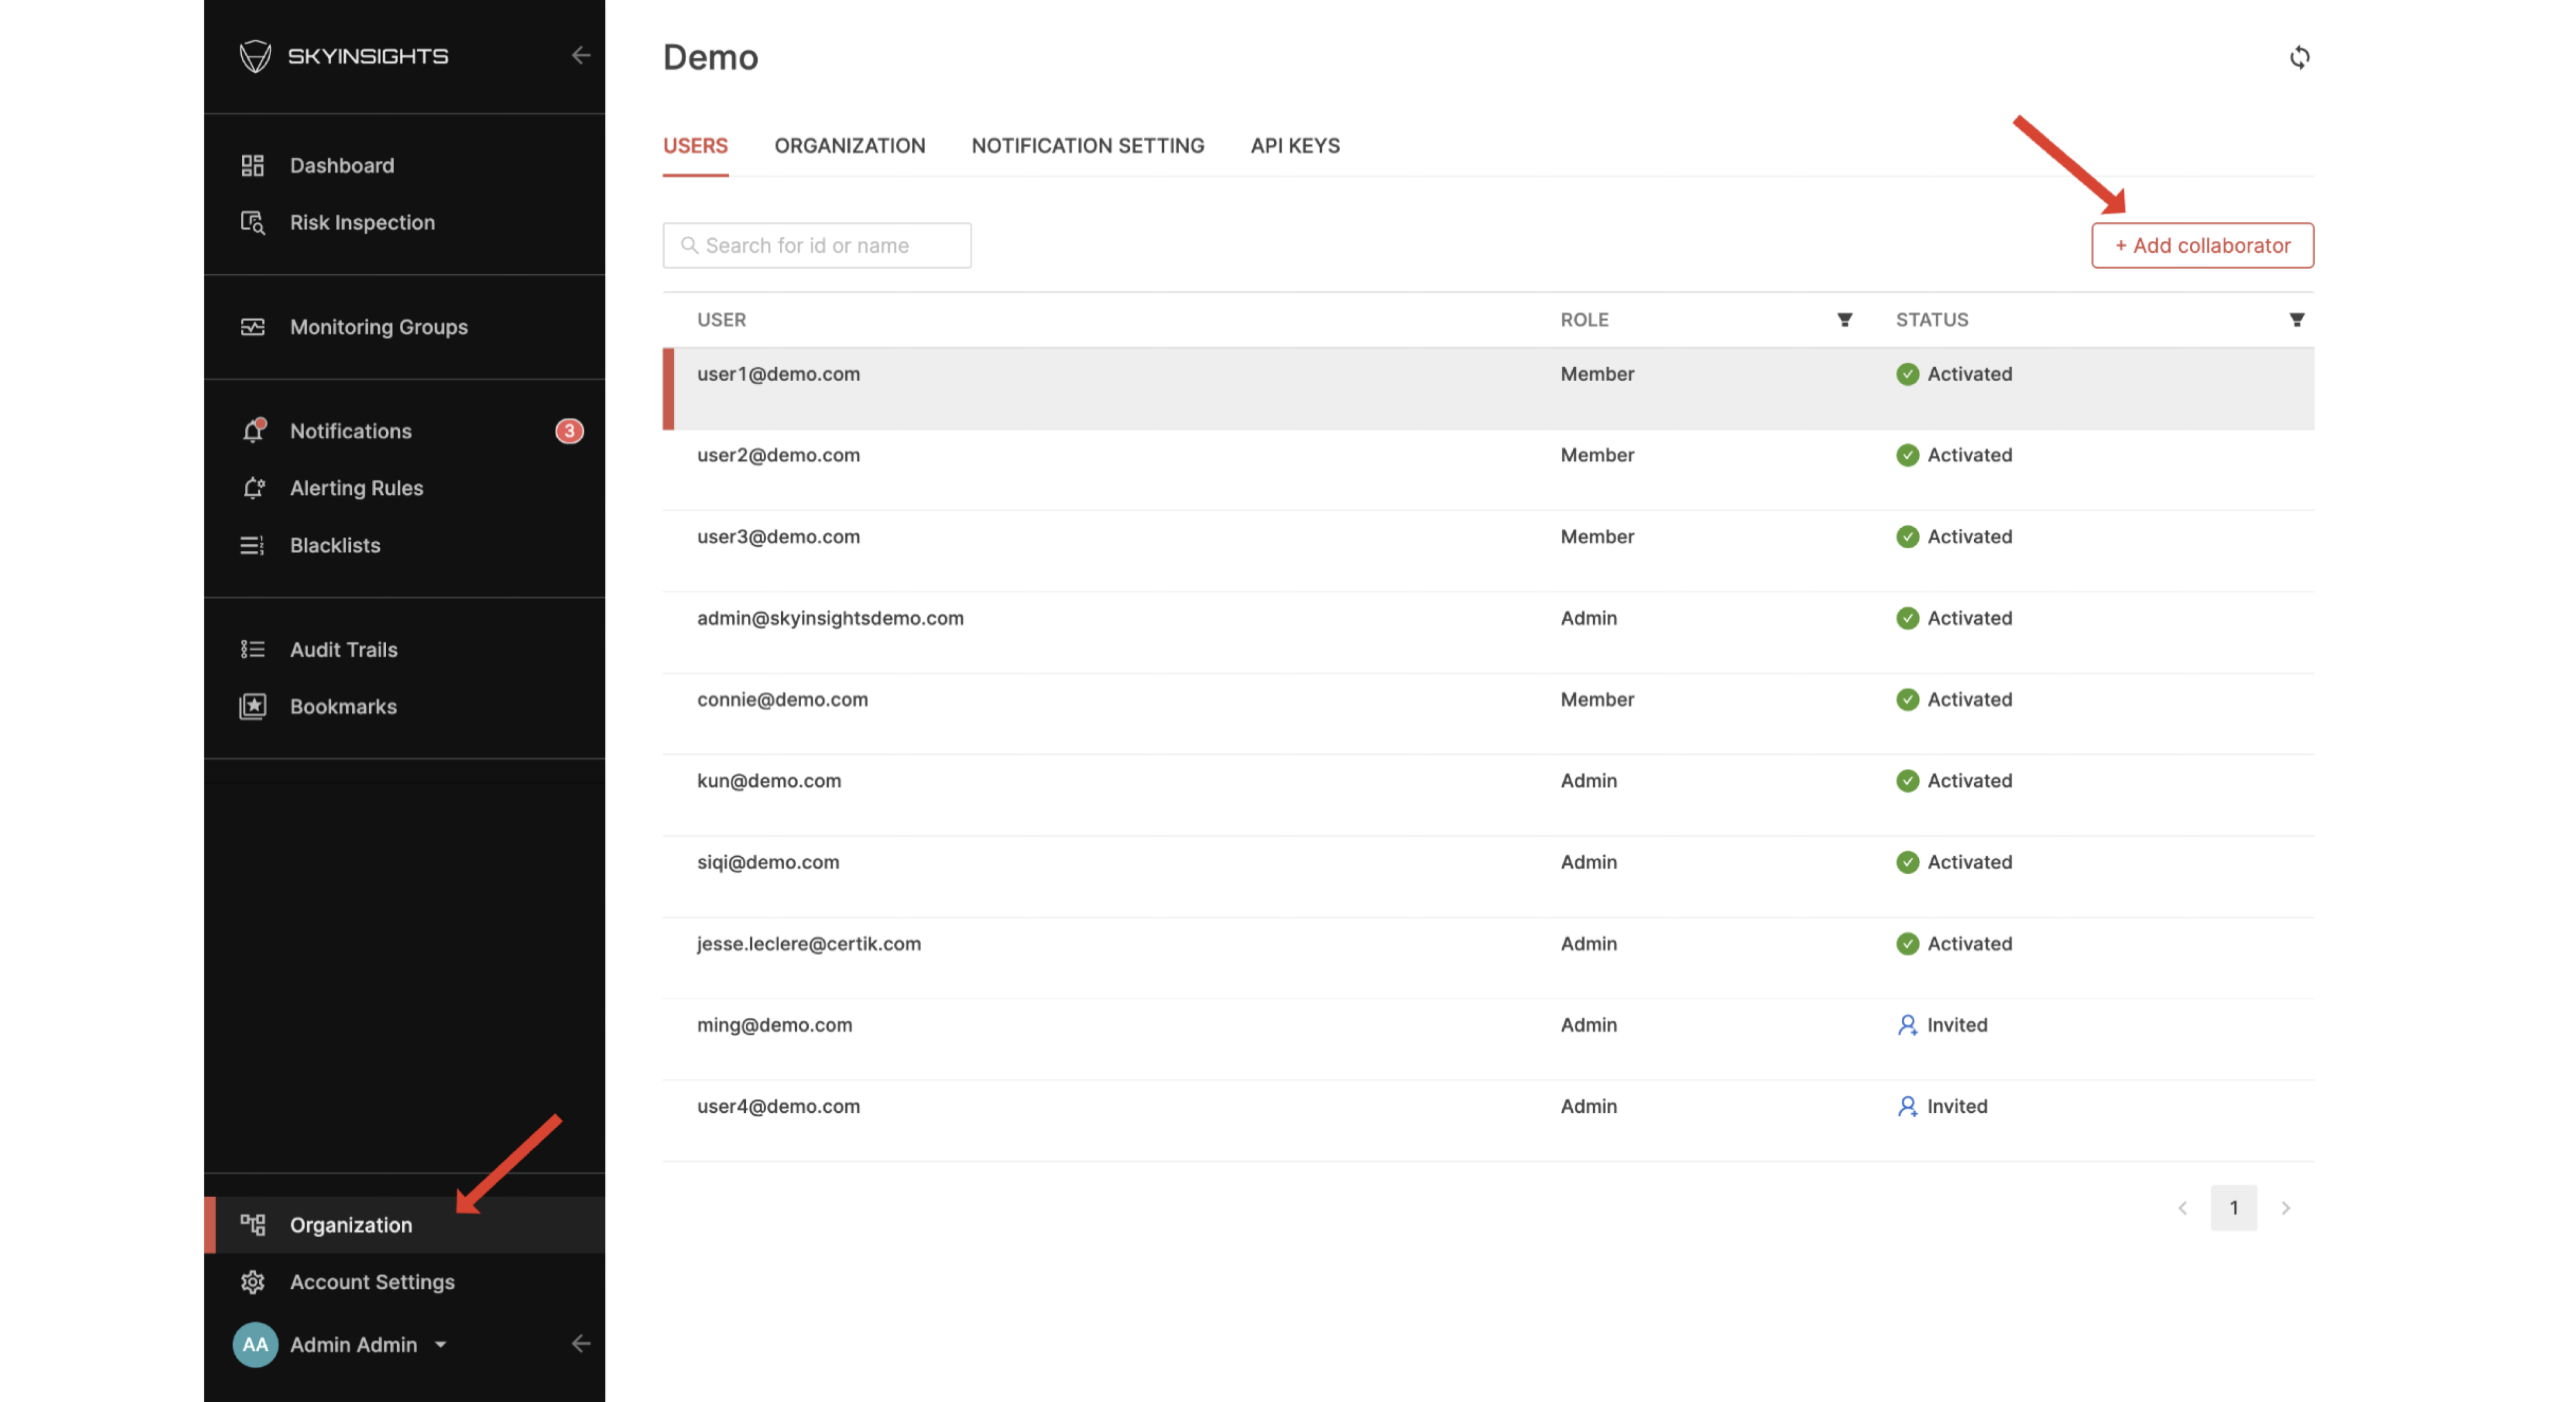Select the user1@demo.com row

click(1488, 389)
